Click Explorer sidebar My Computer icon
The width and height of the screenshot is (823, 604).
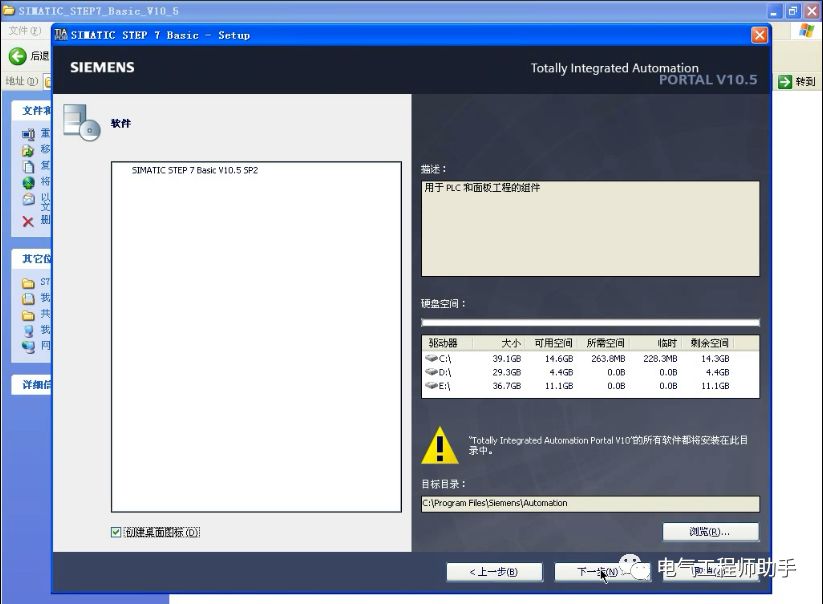tap(28, 331)
